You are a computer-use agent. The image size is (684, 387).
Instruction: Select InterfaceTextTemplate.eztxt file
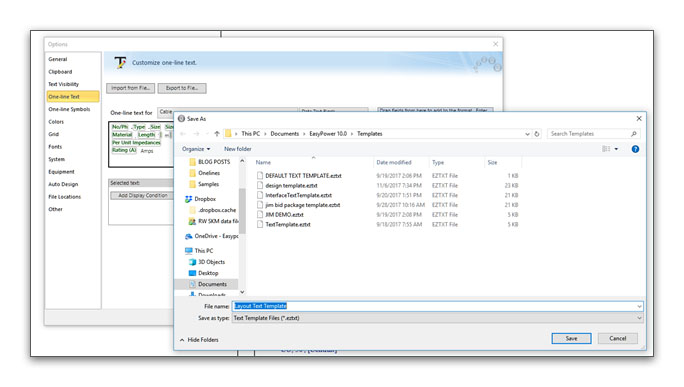[298, 195]
